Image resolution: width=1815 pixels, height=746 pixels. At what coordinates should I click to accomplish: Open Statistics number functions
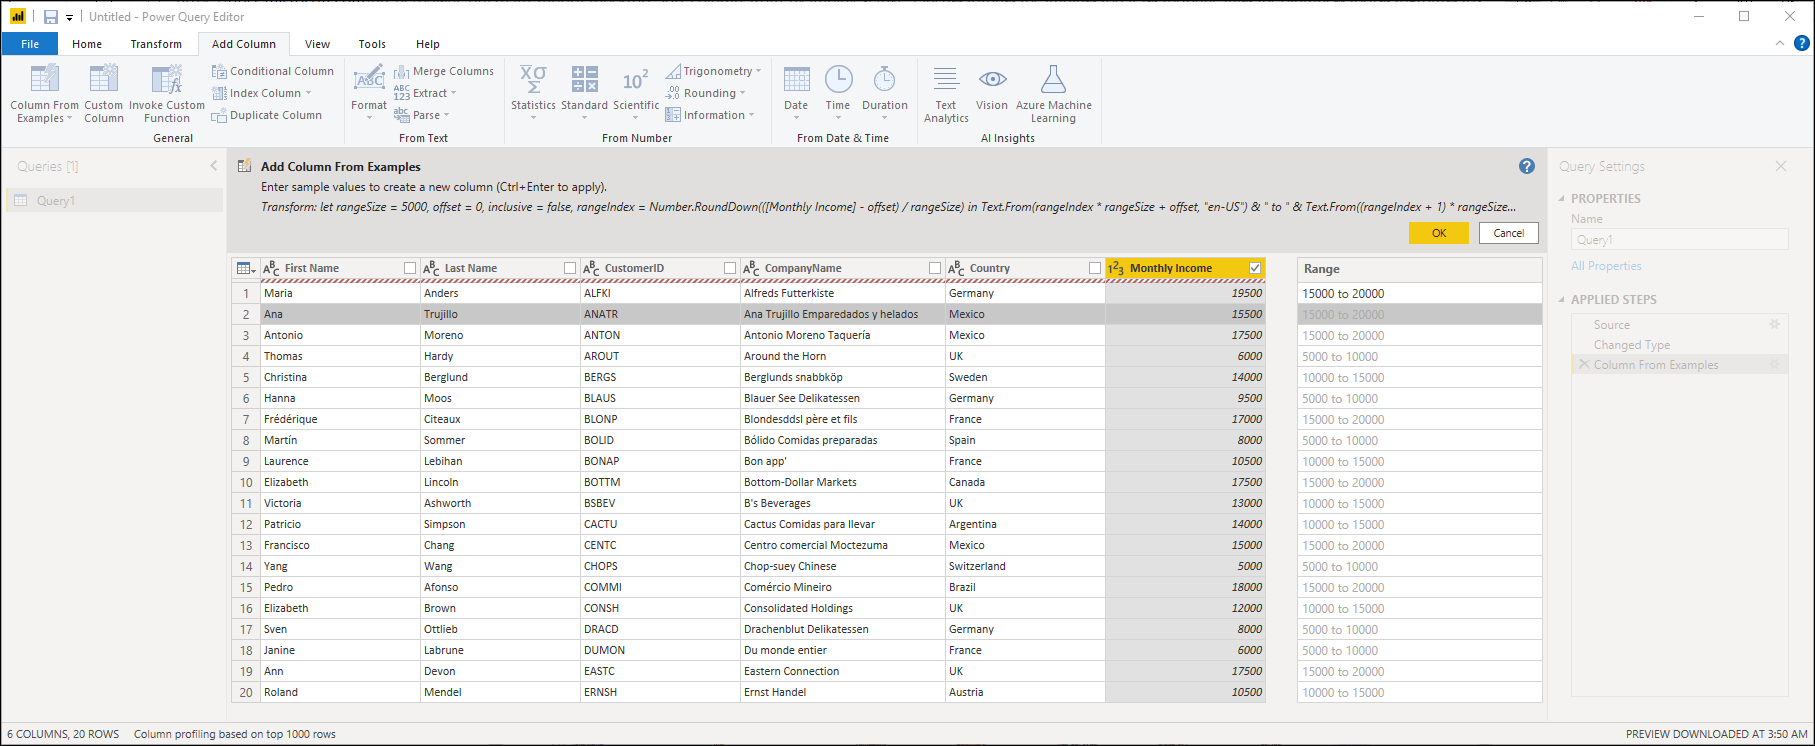pos(533,94)
